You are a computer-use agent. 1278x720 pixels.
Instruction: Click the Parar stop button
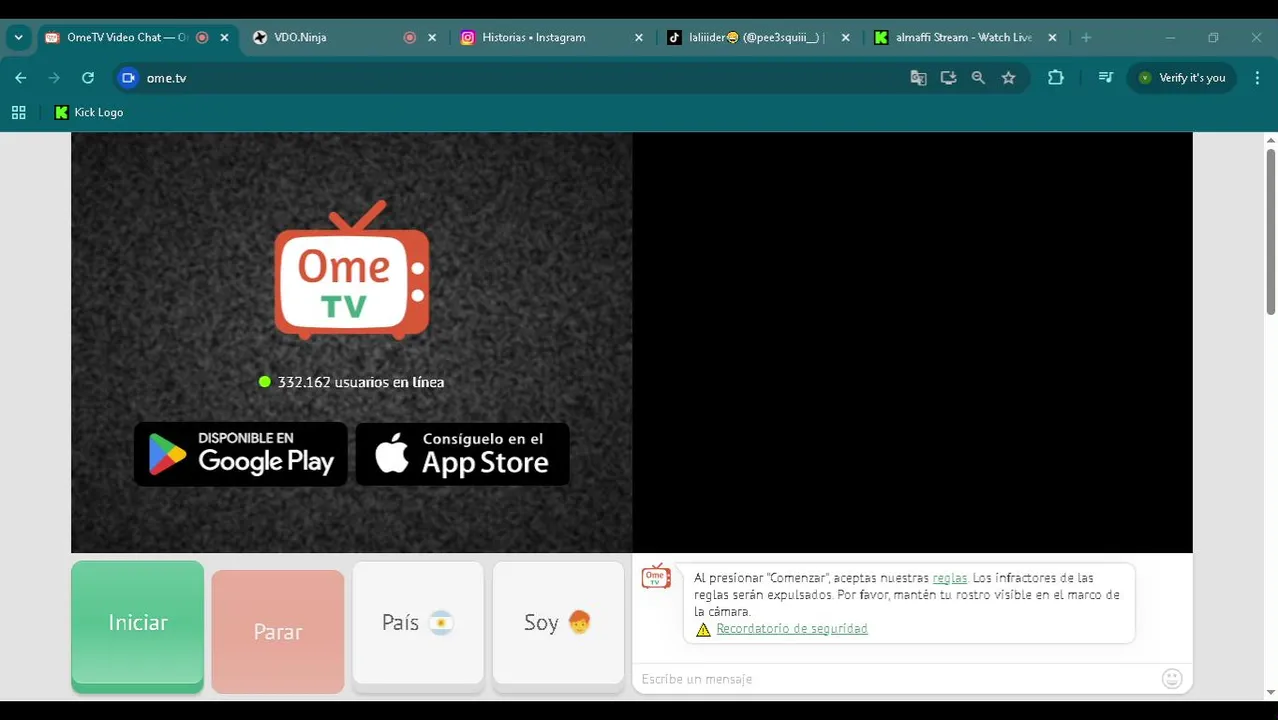(278, 631)
